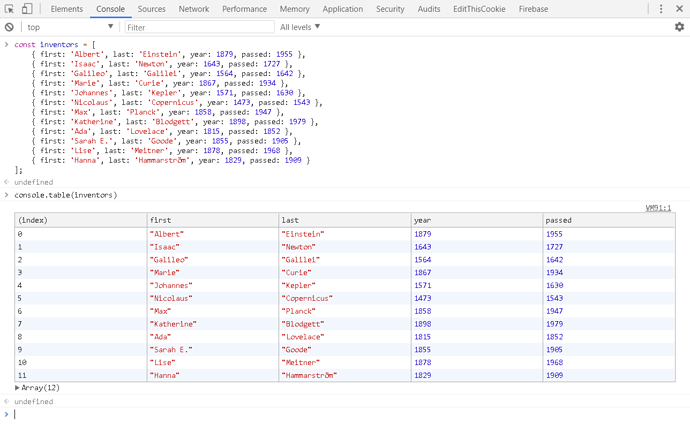Switch to the Elements tab
The width and height of the screenshot is (690, 425).
[66, 9]
